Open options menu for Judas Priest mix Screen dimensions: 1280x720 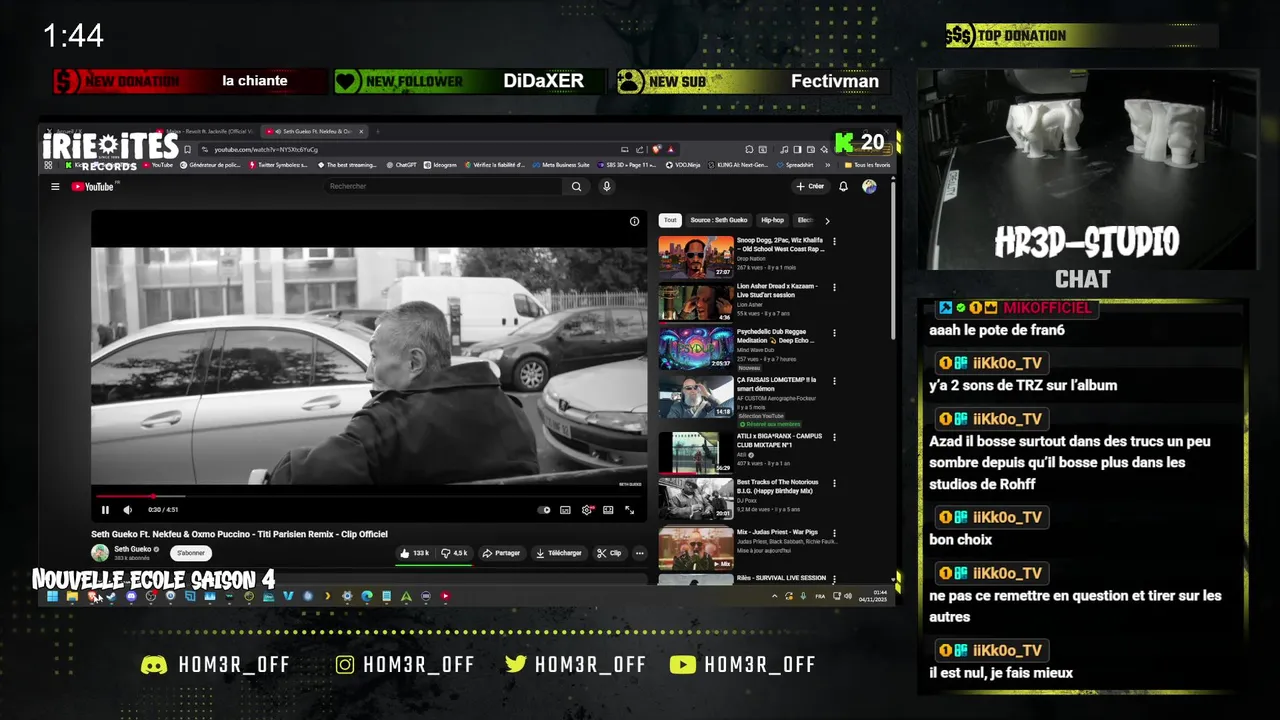(835, 532)
